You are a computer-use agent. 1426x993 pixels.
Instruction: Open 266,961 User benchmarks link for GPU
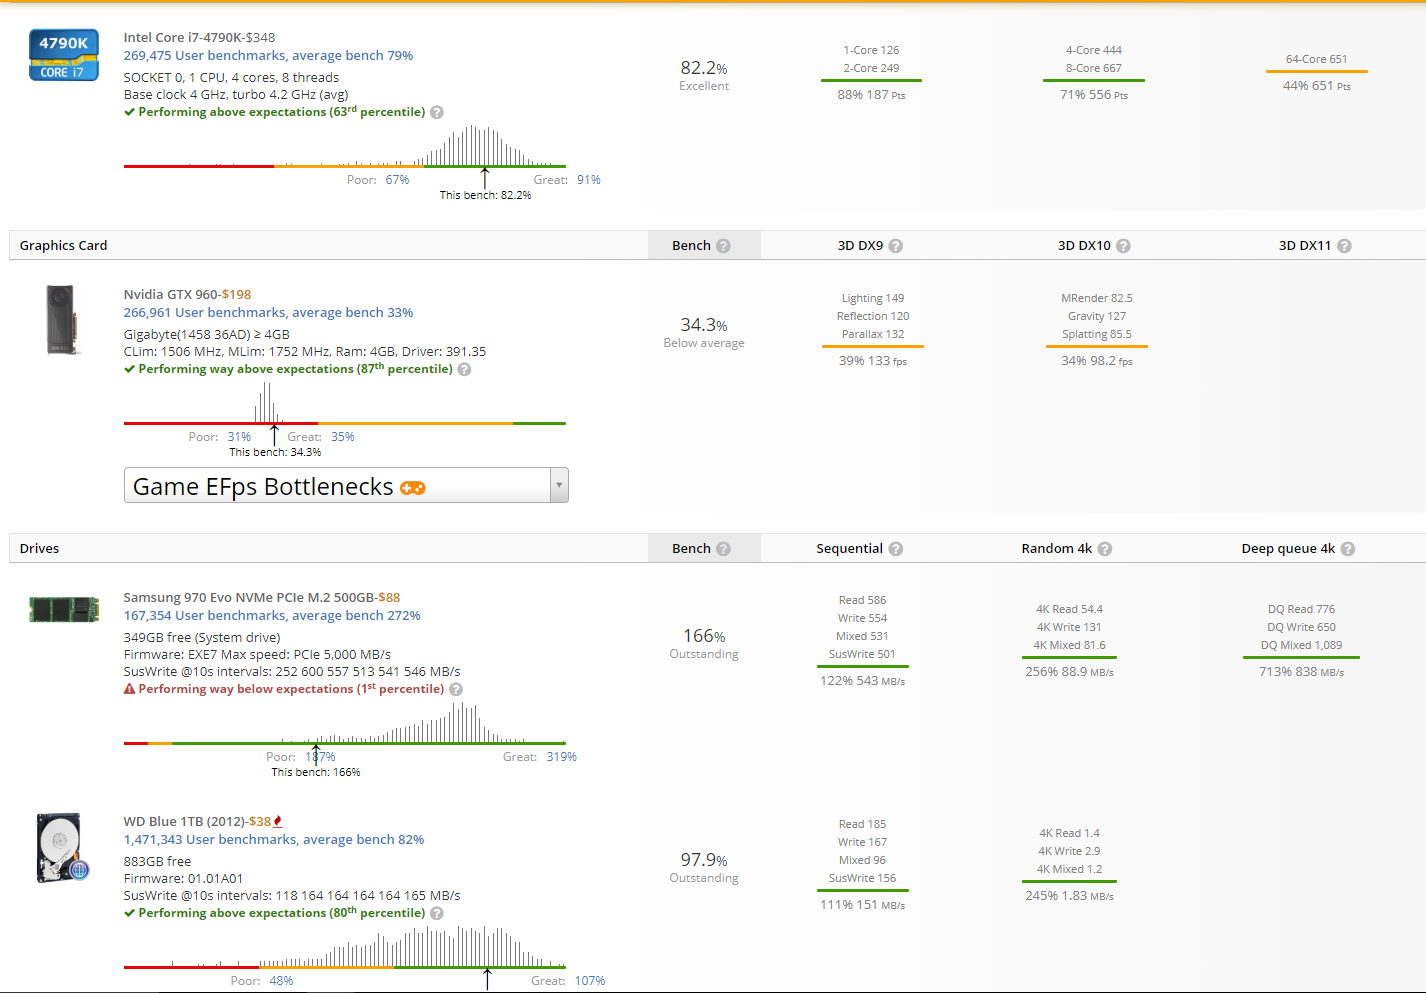pos(268,313)
